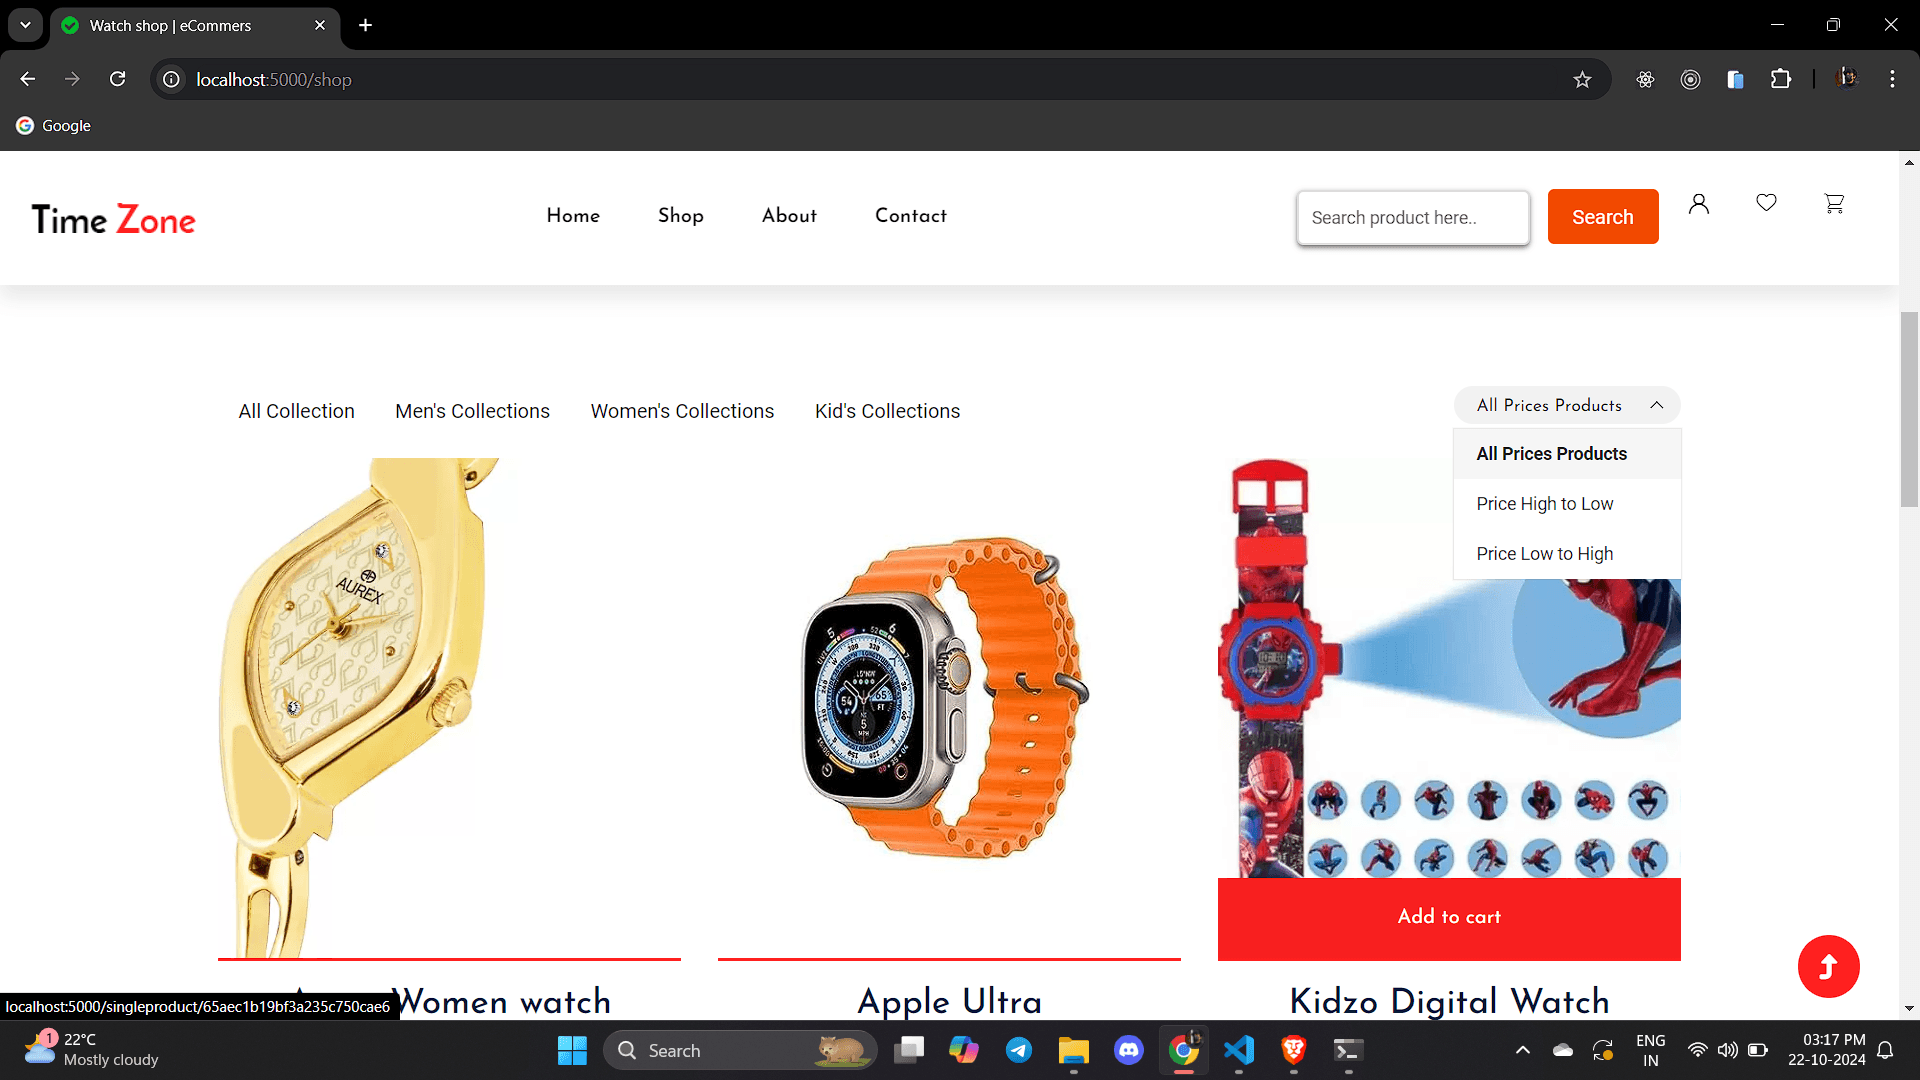Open the Apple Ultra product title

949,1001
